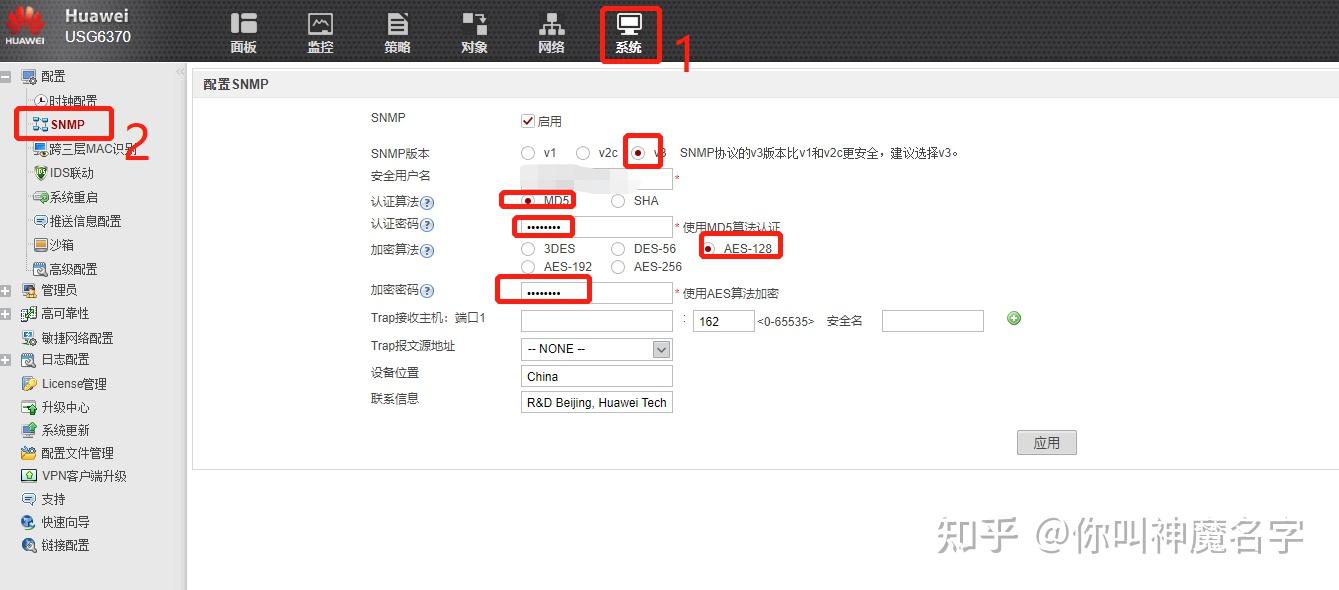The height and width of the screenshot is (590, 1339).
Task: Open 升级中心 upgrade center
Action: [x=65, y=407]
